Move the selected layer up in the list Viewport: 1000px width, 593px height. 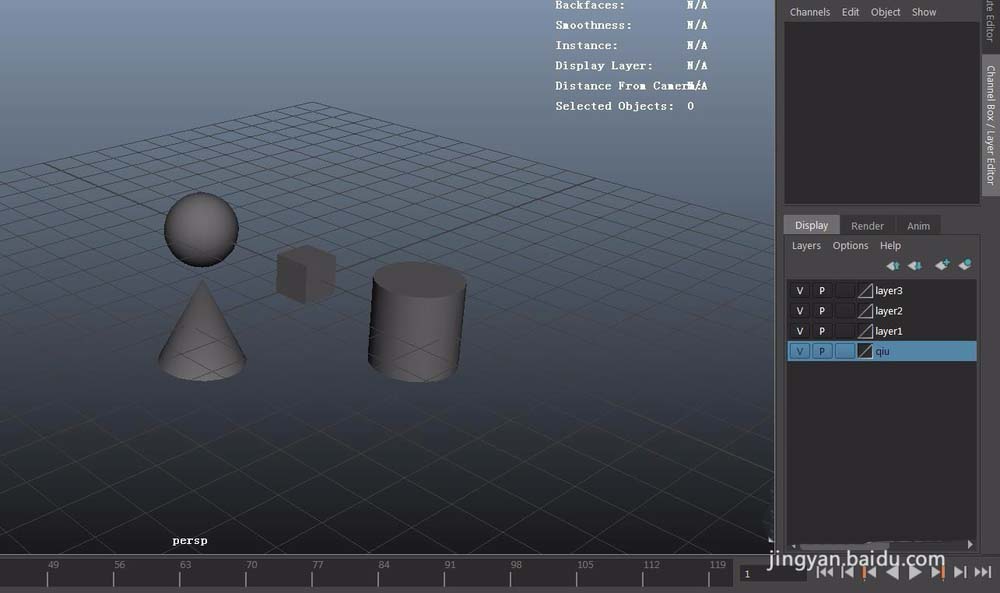tap(893, 265)
